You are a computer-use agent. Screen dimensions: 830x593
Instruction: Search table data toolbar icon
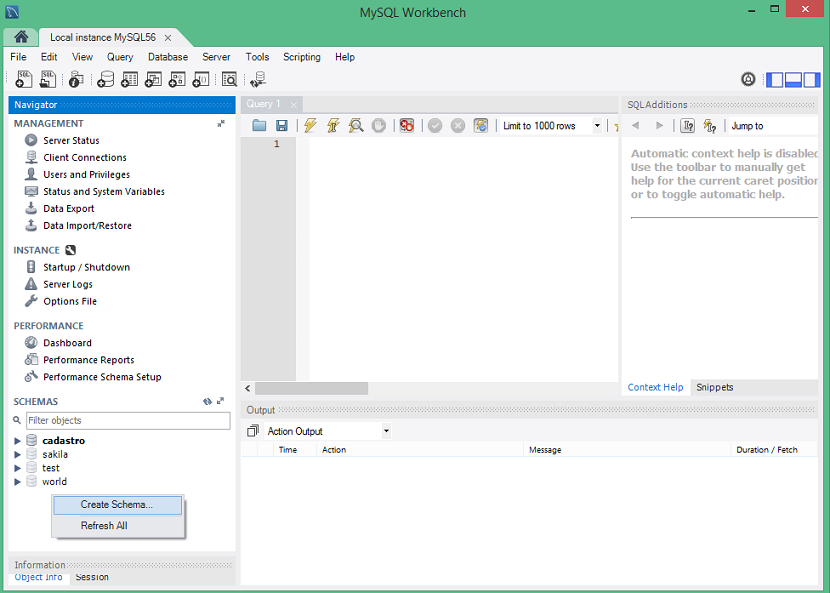[229, 79]
